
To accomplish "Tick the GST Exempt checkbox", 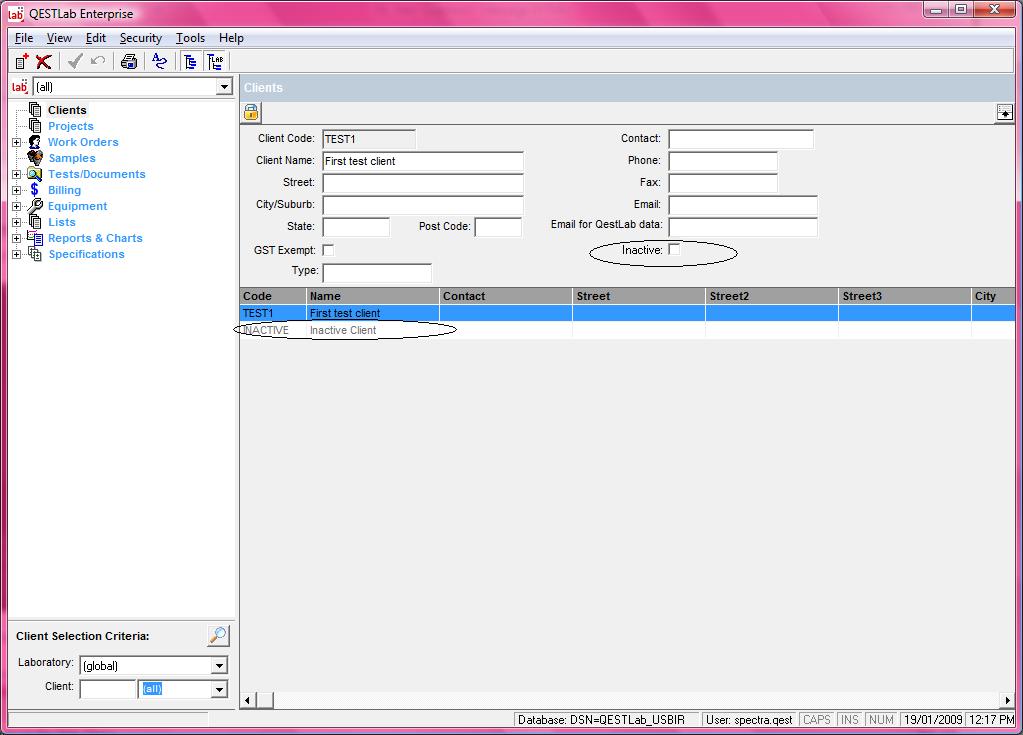I will [x=328, y=250].
